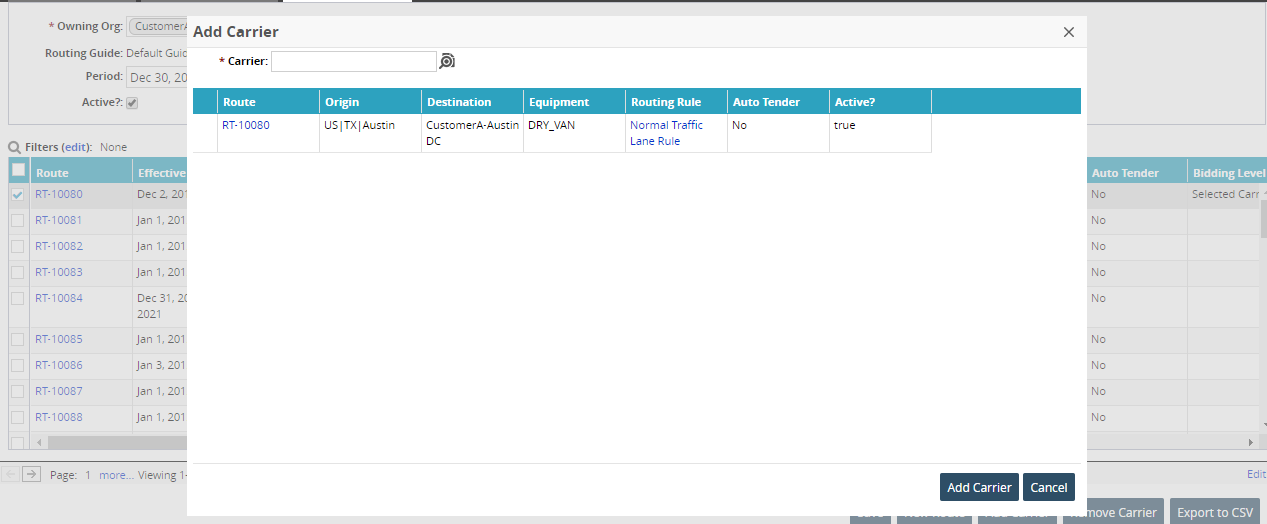The width and height of the screenshot is (1267, 524).
Task: Sort by the Bidding Level column header
Action: (x=1227, y=173)
